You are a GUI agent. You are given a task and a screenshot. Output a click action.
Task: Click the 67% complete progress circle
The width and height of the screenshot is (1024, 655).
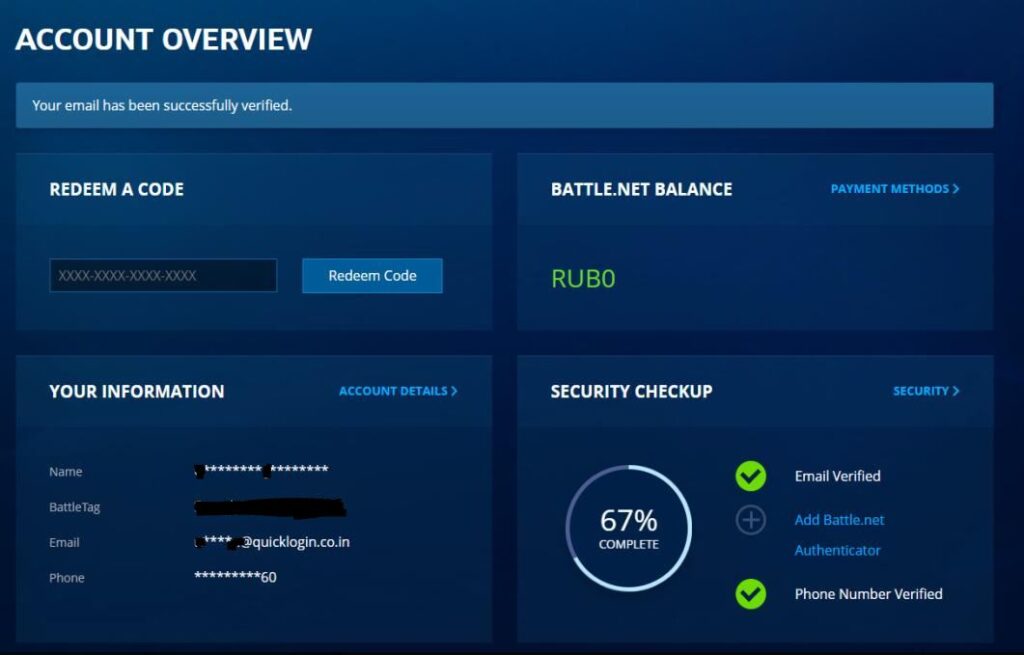coord(628,528)
